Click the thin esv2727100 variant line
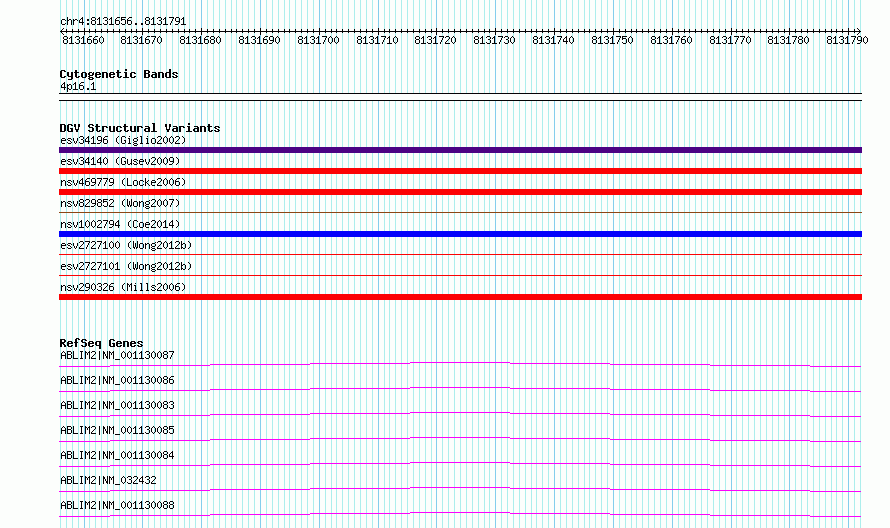The width and height of the screenshot is (890, 528). [x=460, y=254]
